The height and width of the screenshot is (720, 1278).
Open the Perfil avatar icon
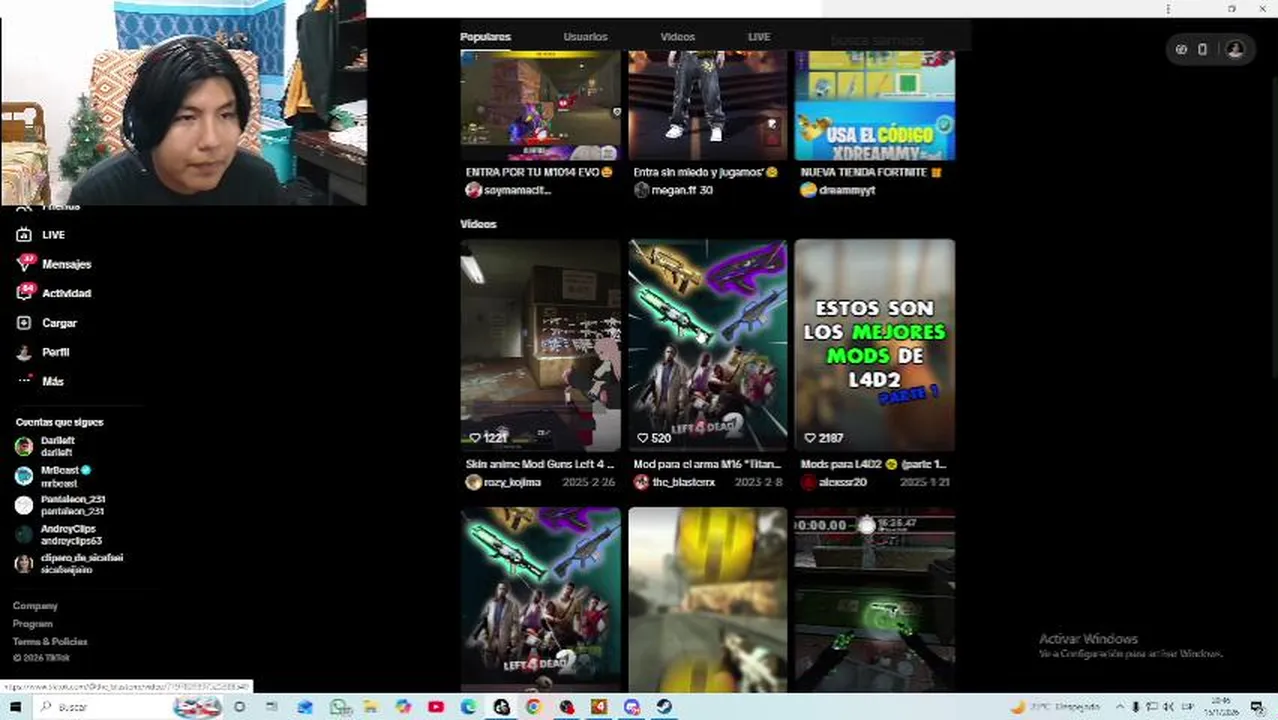click(x=24, y=352)
